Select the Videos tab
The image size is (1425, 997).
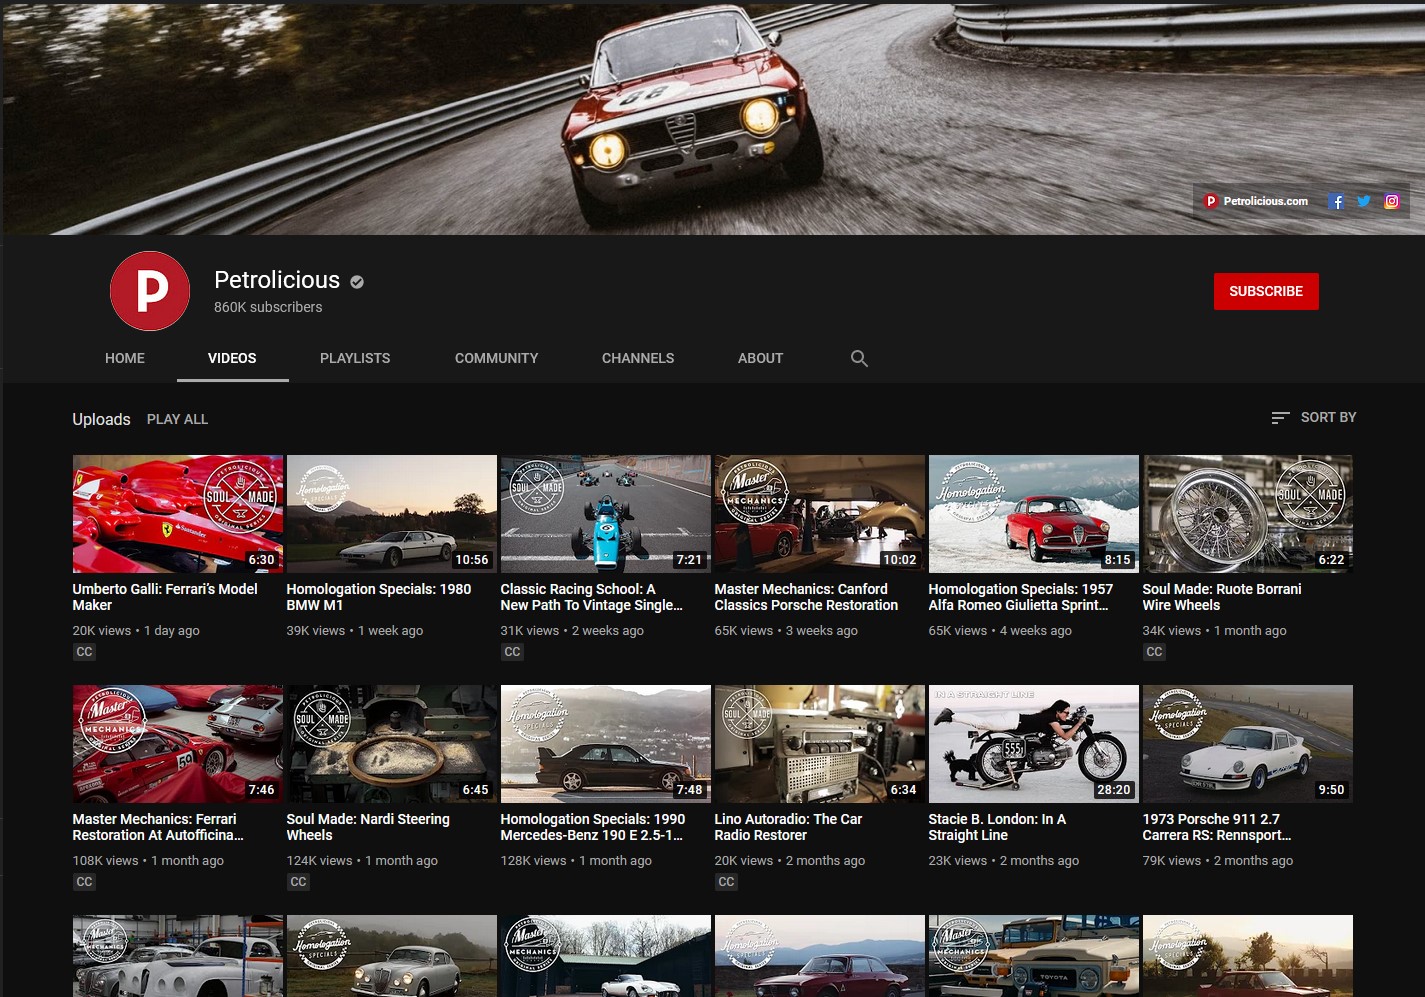[x=232, y=358]
